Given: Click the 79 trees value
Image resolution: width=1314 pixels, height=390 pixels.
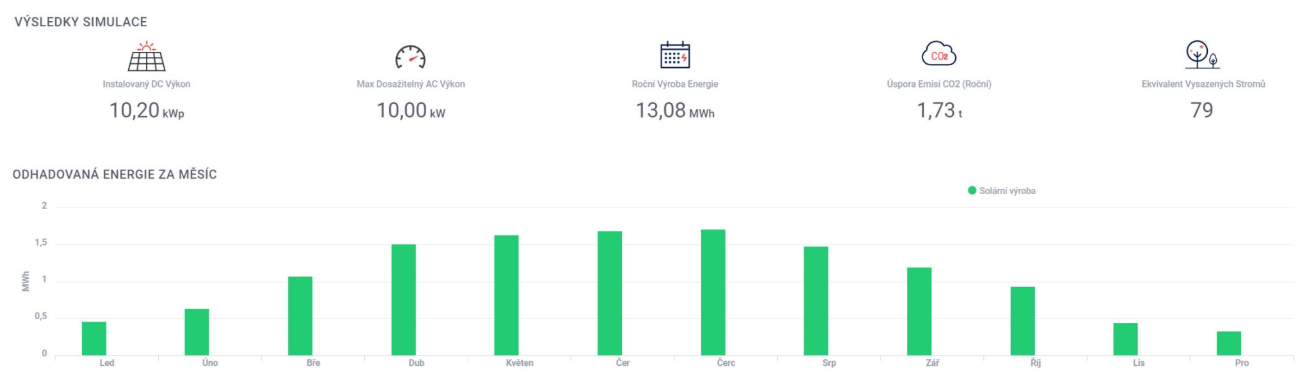Looking at the screenshot, I should click(1202, 111).
